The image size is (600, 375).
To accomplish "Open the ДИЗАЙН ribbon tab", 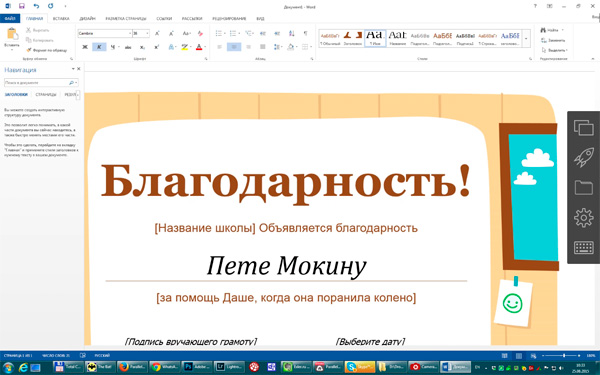I will (88, 18).
